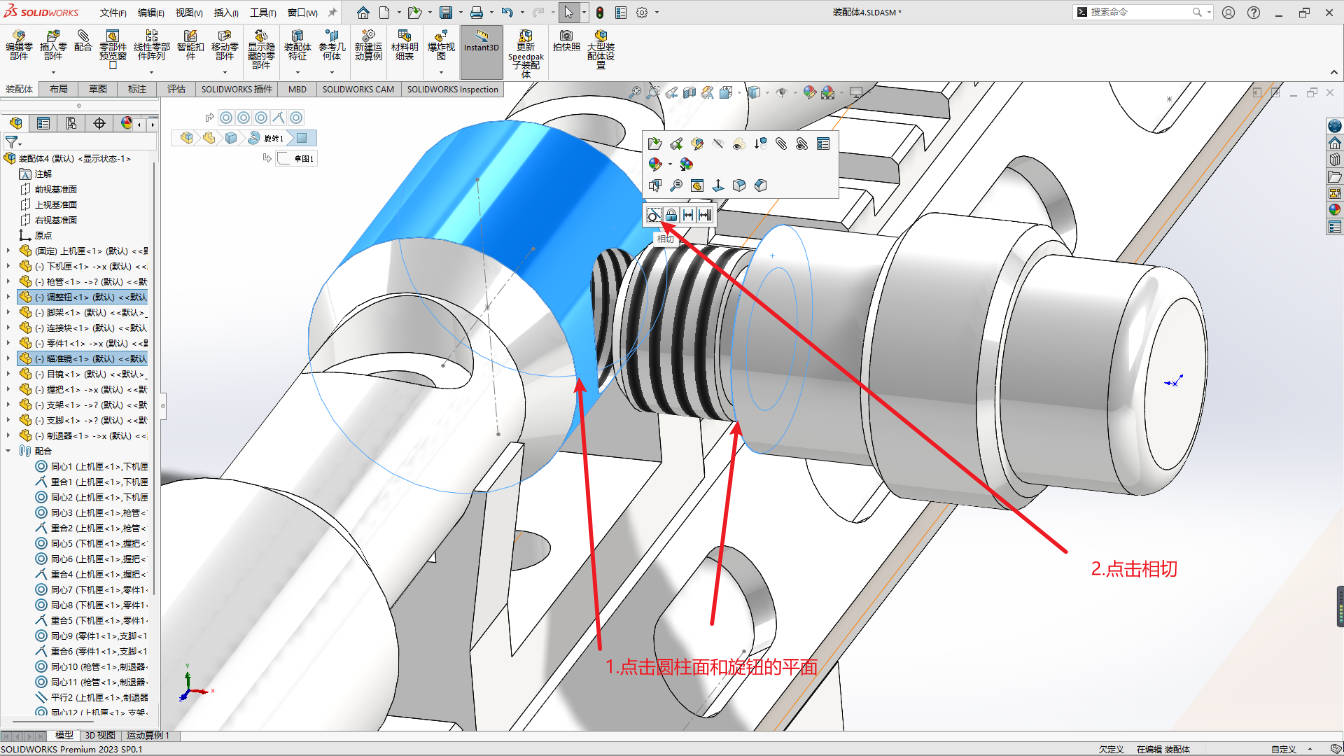1344x756 pixels.
Task: Select 前视基准面 plane in feature tree
Action: pos(56,189)
